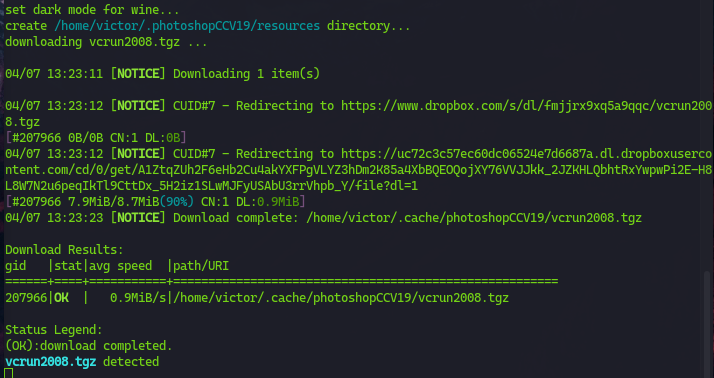Click the '[#207966 0B/0B CN:1 DL:0B]' progress line
This screenshot has height=378, width=714.
click(96, 138)
